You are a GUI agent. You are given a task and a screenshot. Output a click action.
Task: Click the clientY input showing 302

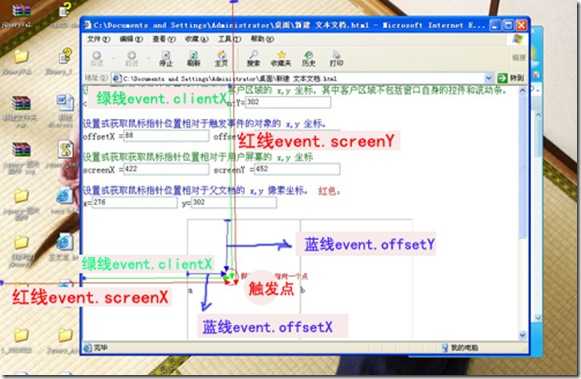288,102
